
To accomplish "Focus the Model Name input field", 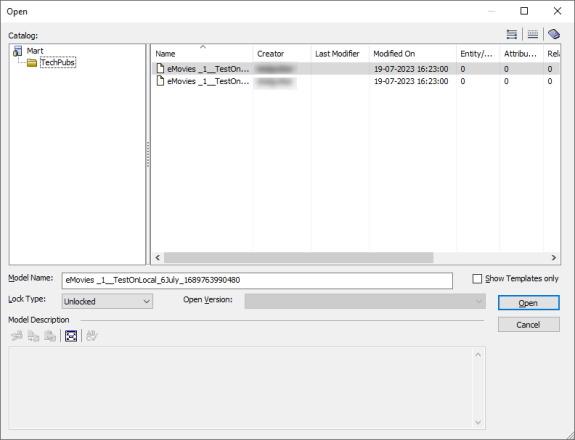I will [x=257, y=280].
